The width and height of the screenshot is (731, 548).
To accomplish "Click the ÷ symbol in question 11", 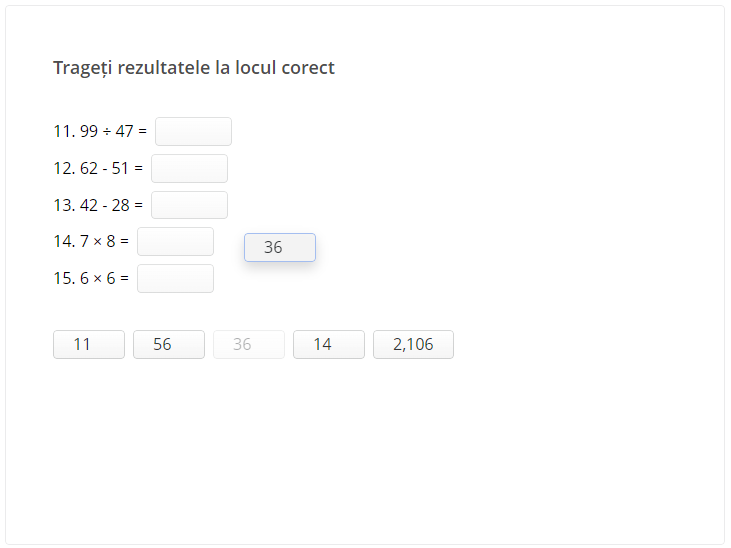I will 107,131.
